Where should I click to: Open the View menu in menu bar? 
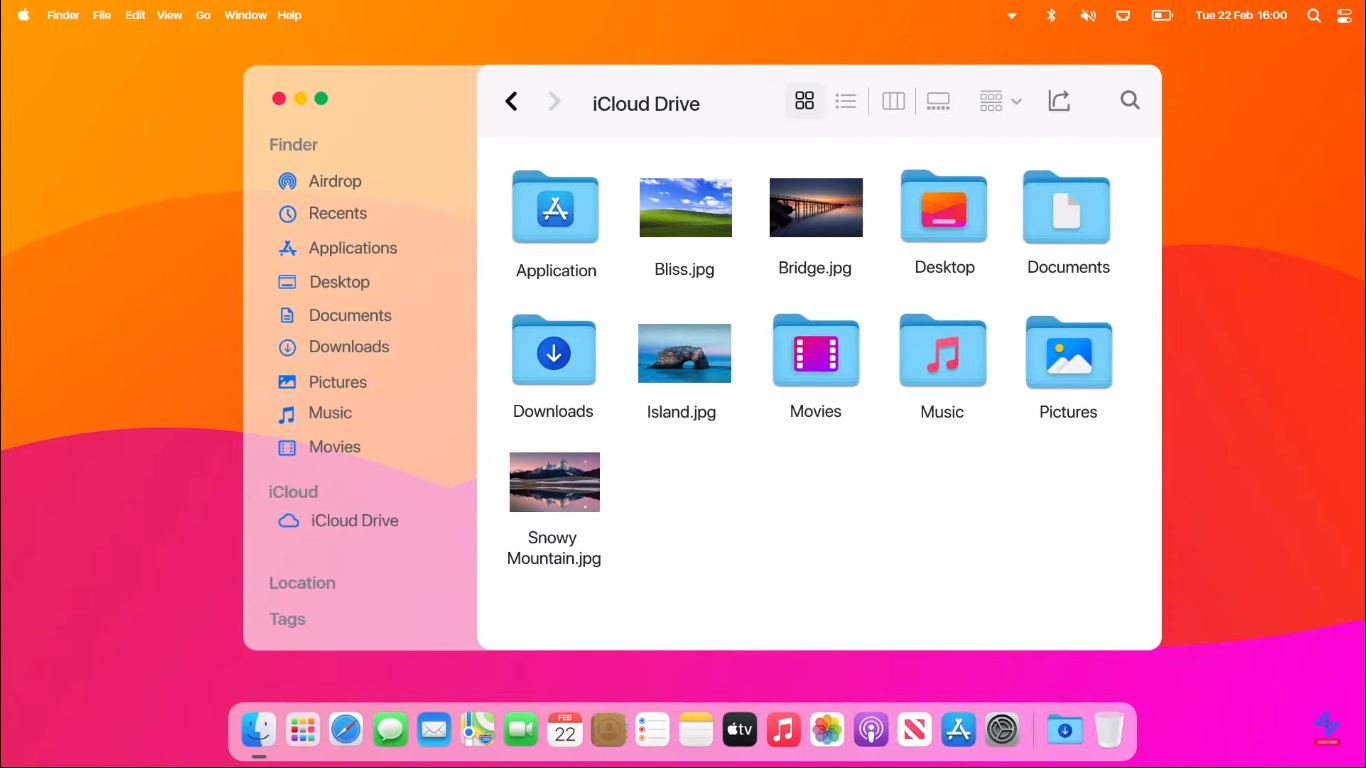pos(169,16)
